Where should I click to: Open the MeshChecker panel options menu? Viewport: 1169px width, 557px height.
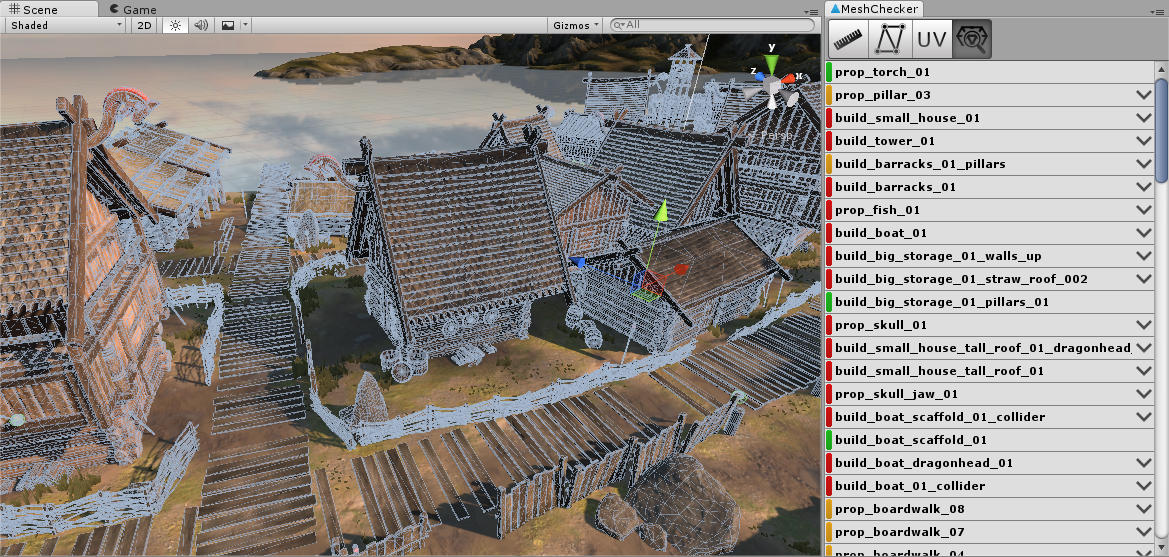1160,11
